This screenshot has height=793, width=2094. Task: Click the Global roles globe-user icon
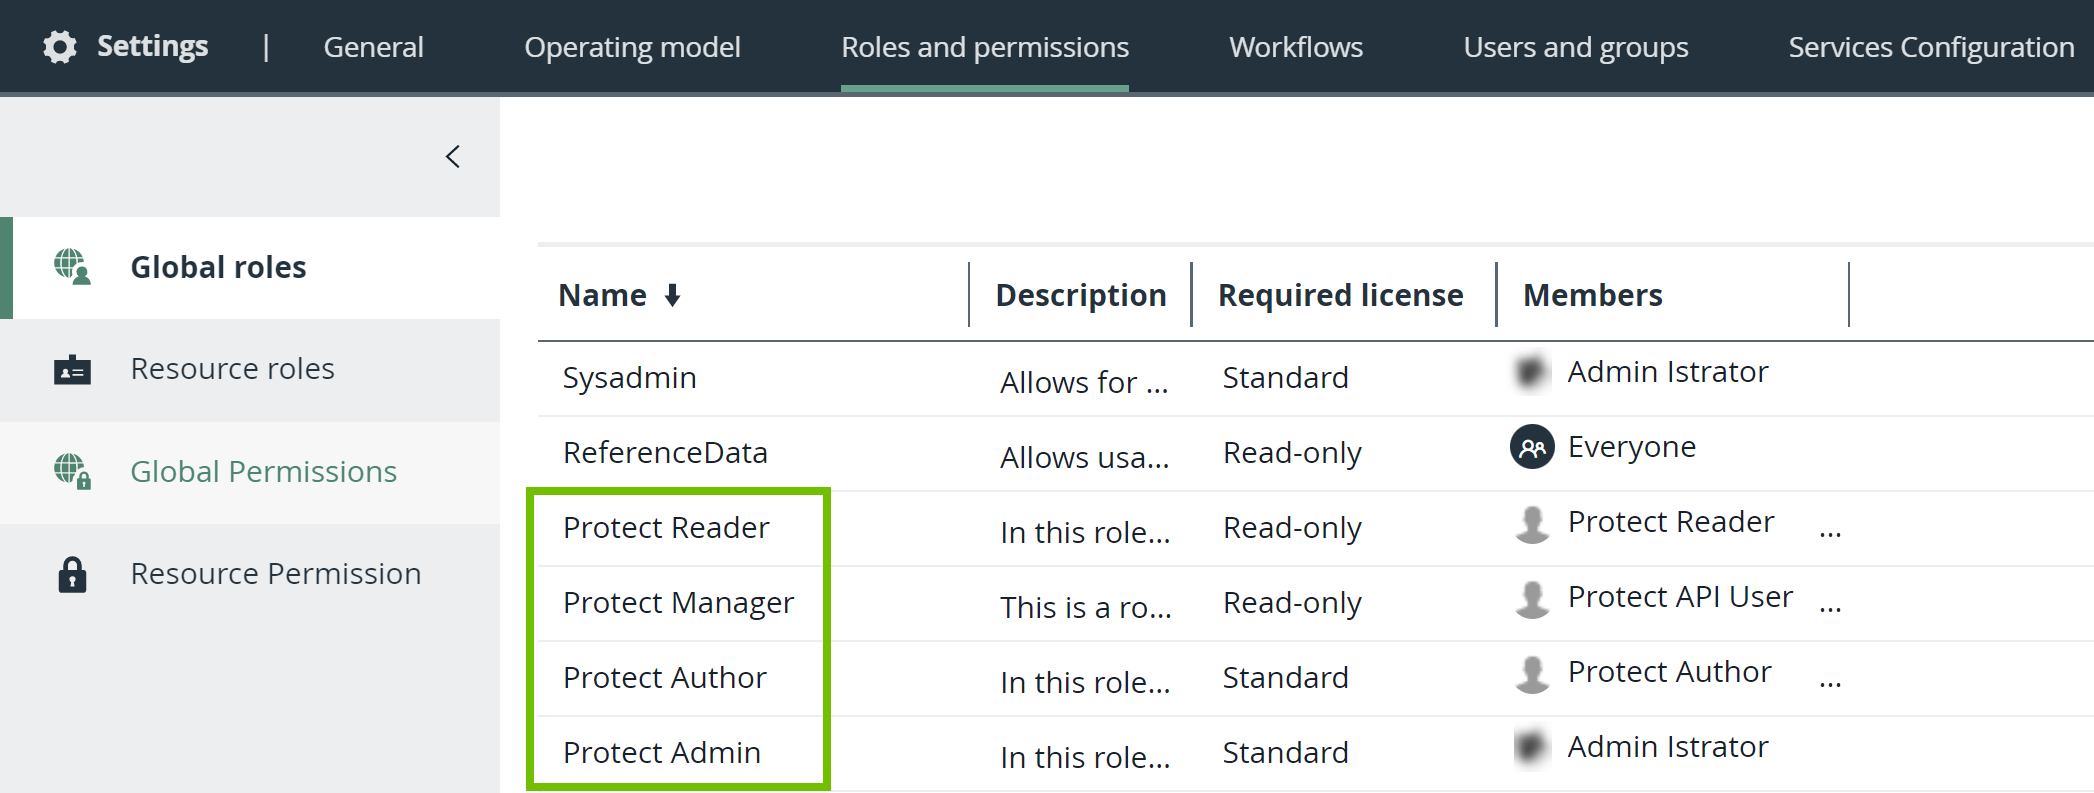(x=72, y=267)
